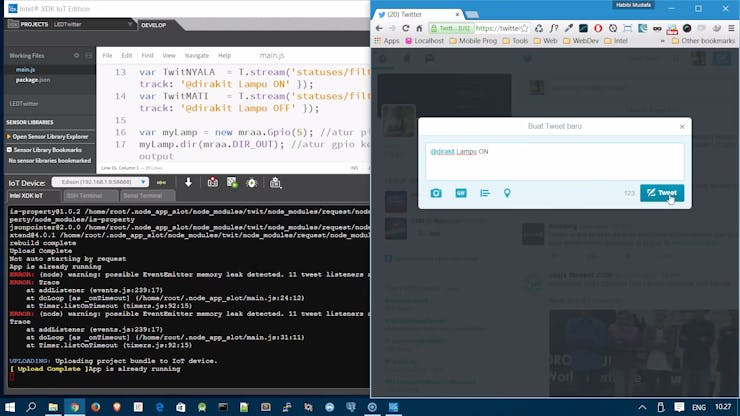Image resolution: width=740 pixels, height=416 pixels.
Task: Click the ENG language indicator
Action: click(698, 407)
